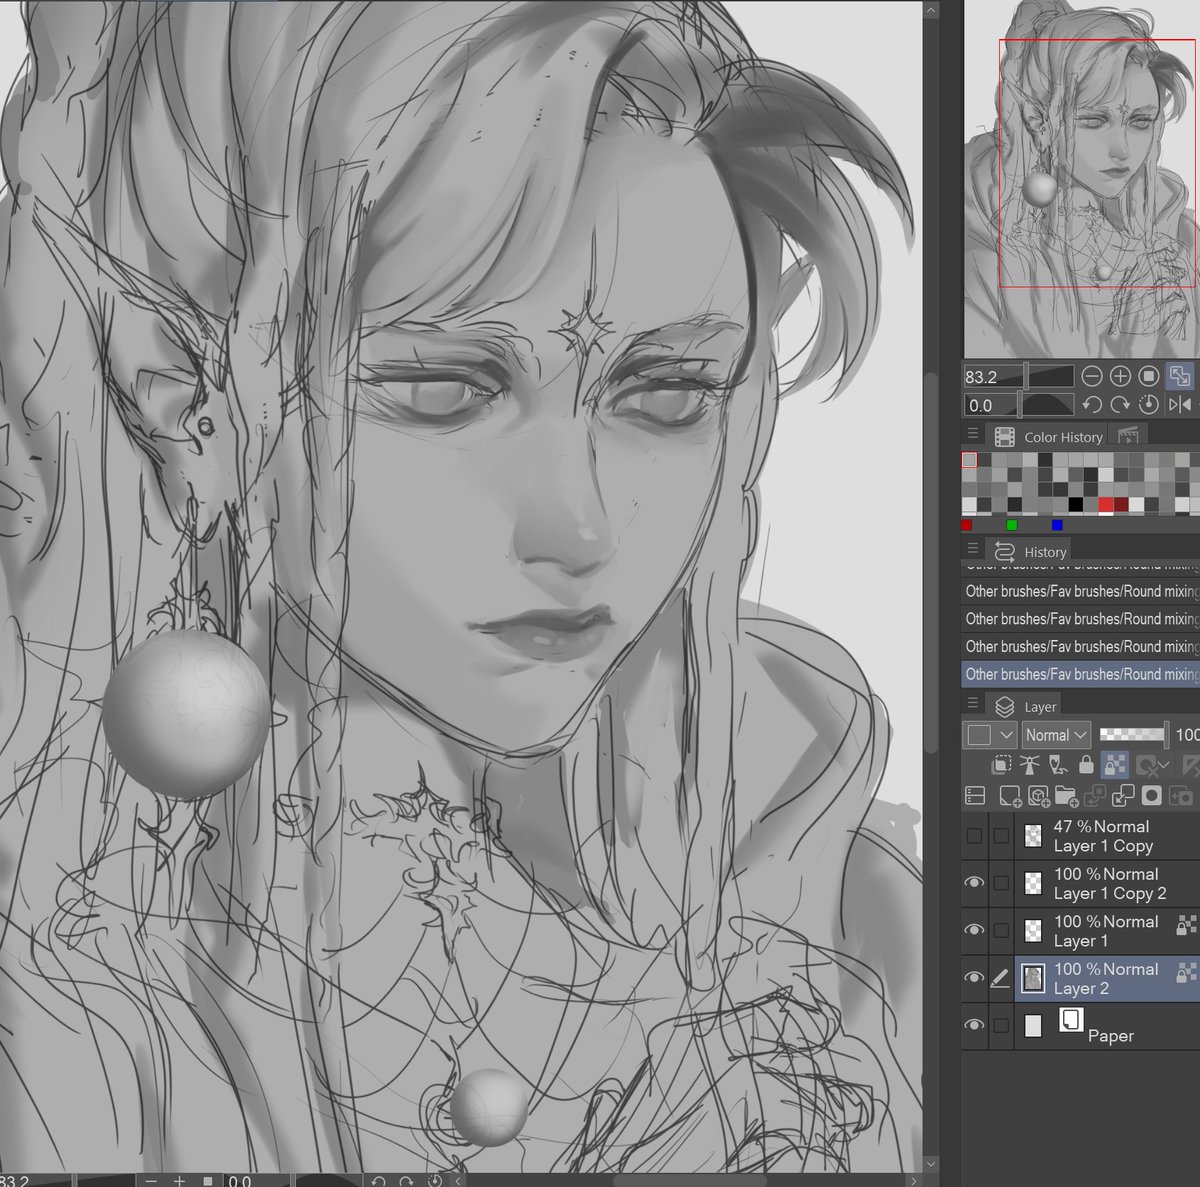The height and width of the screenshot is (1187, 1200).
Task: Tick checkbox beside Paper layer
Action: 1001,1025
